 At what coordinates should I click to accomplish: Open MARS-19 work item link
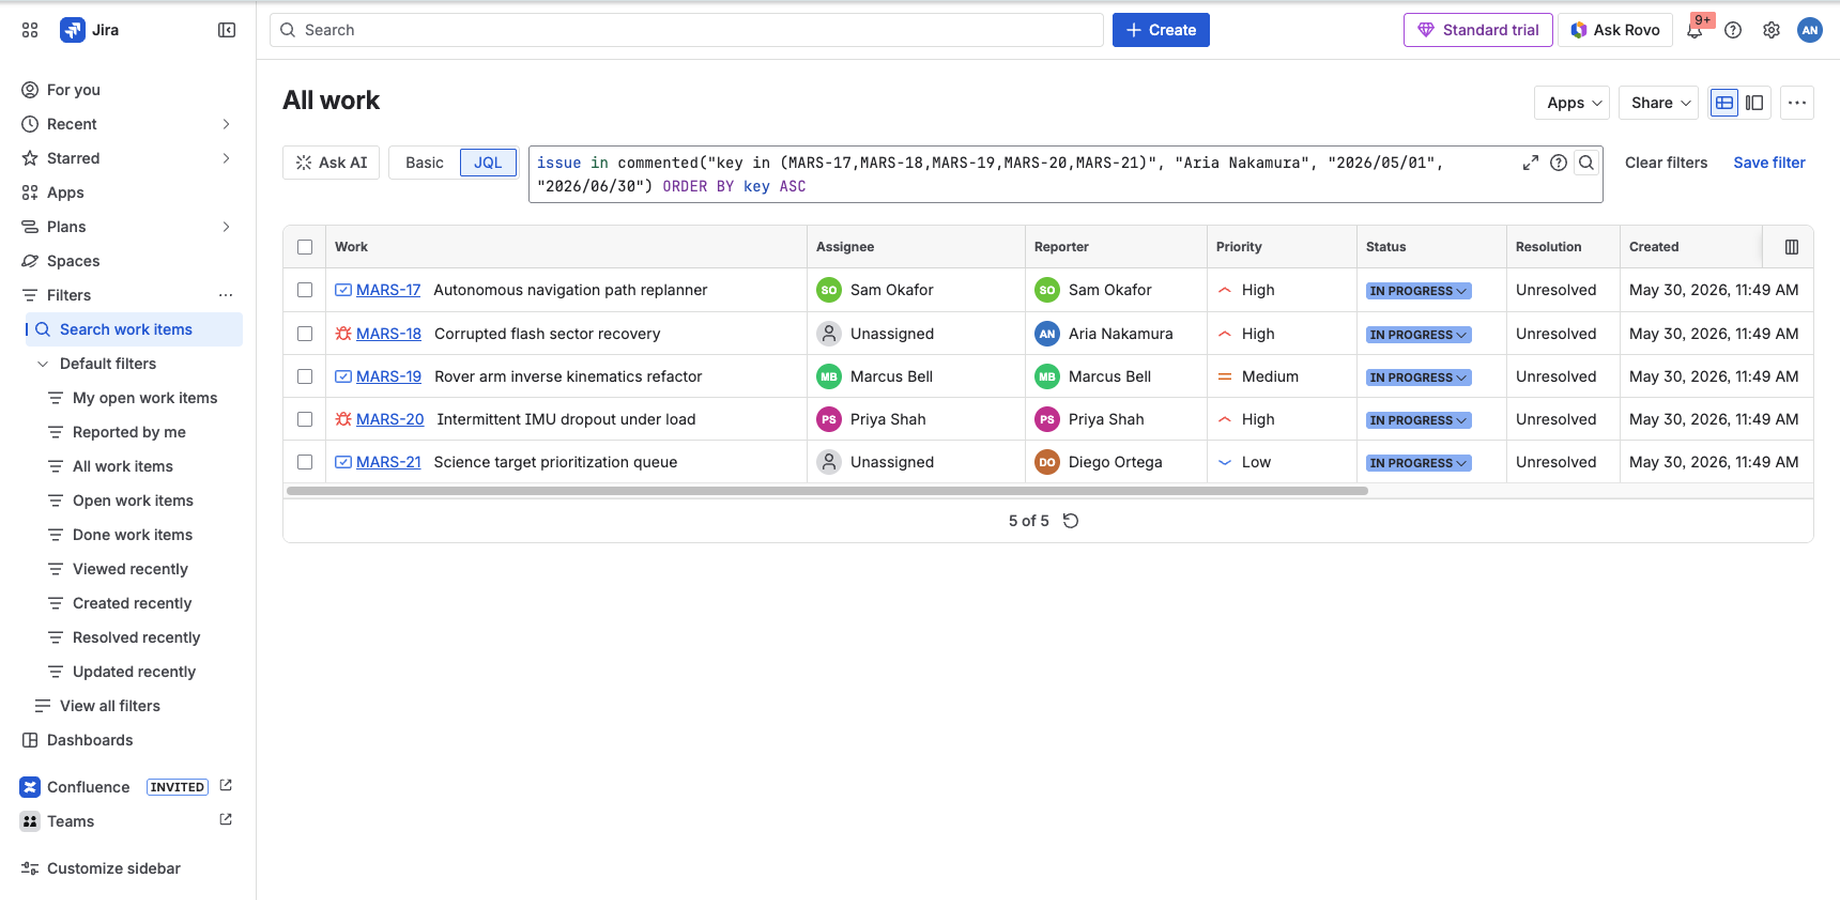(x=388, y=377)
